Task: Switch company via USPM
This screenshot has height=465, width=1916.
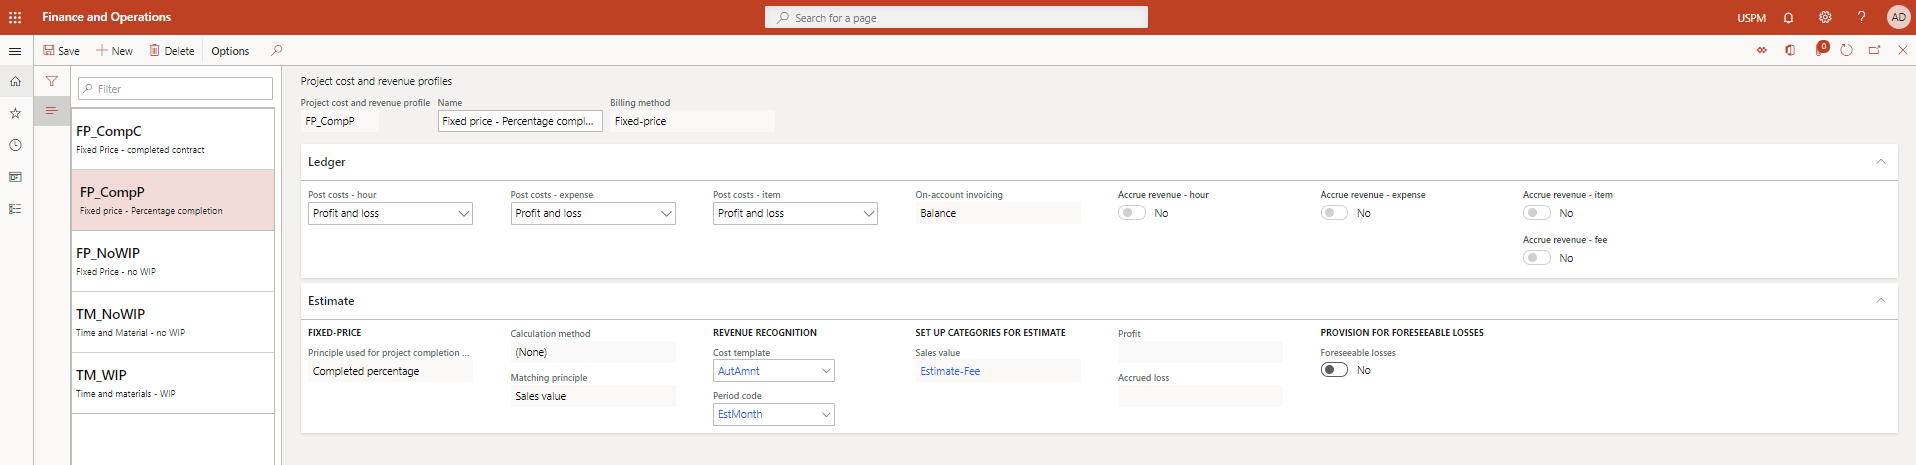Action: (x=1751, y=18)
